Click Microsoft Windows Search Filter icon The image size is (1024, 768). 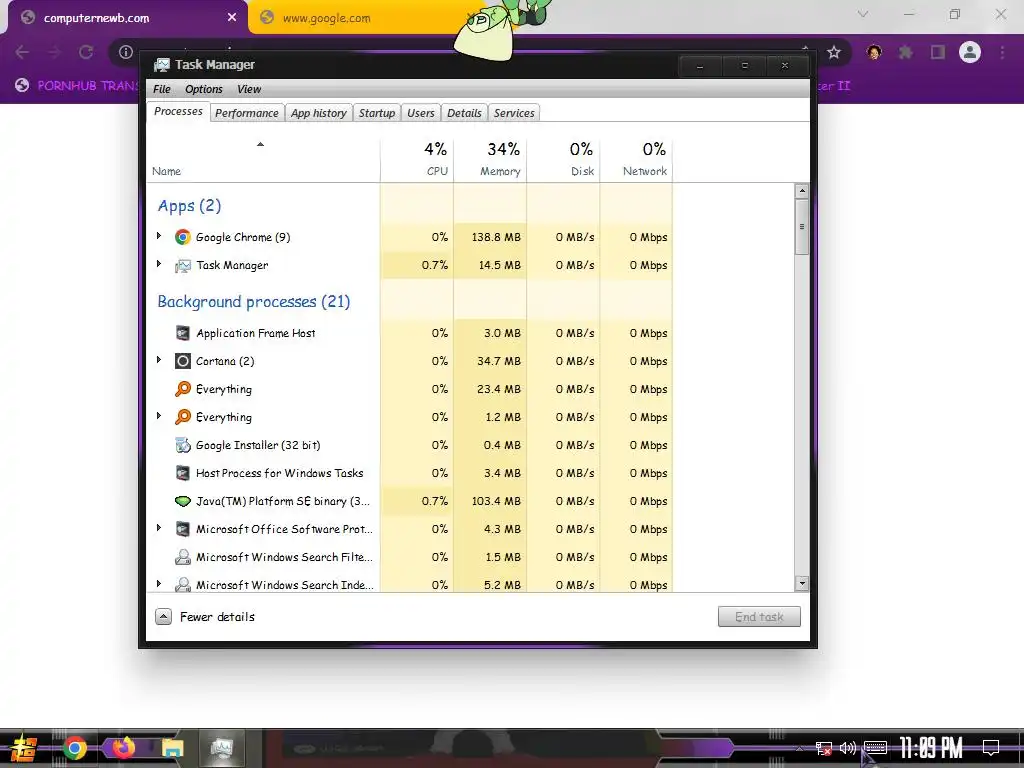[x=183, y=557]
